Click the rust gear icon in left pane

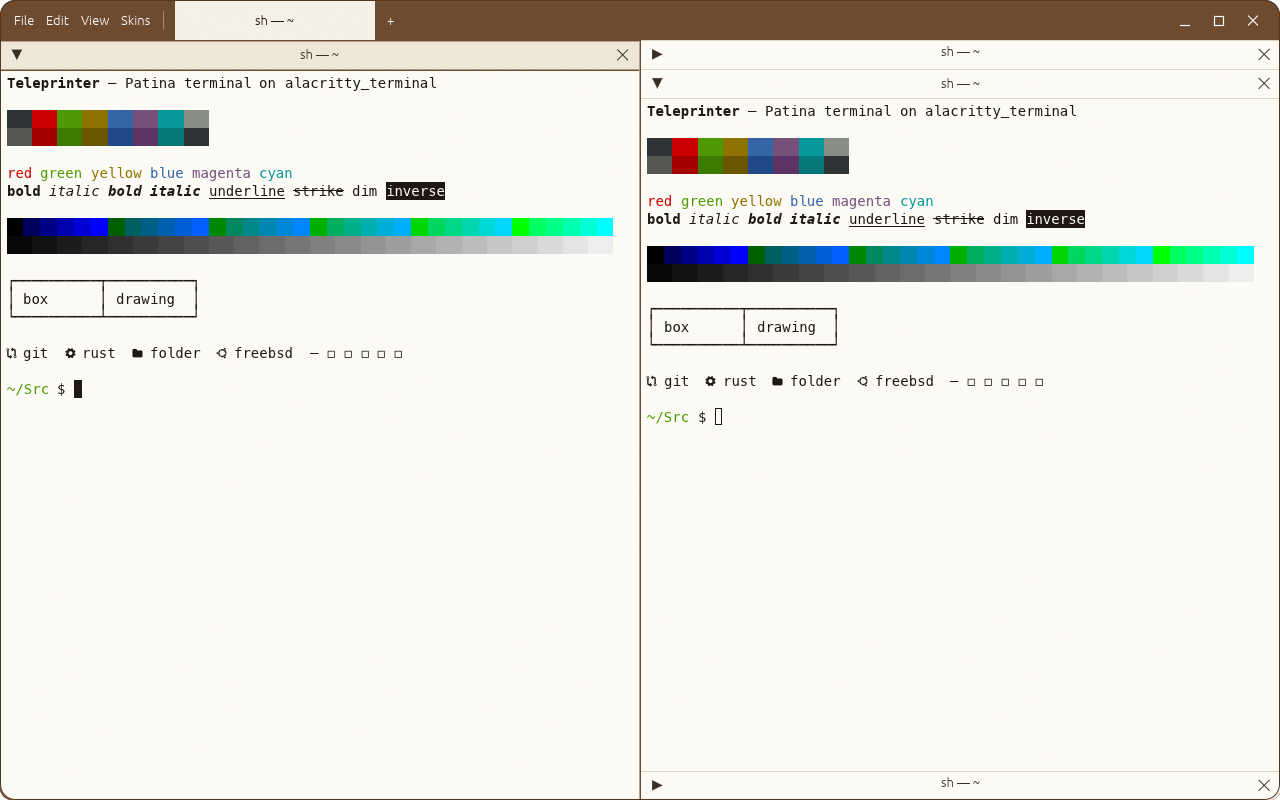click(x=71, y=353)
